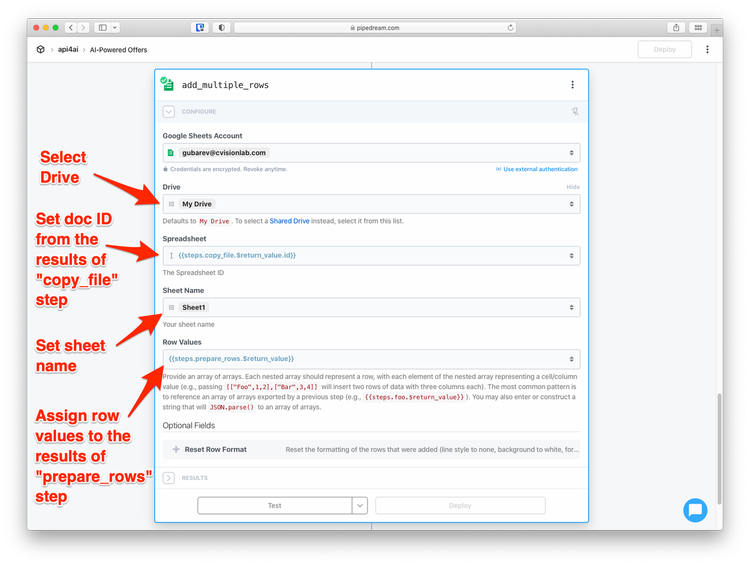This screenshot has width=750, height=566.
Task: Click the Spreadsheet ID input field
Action: coord(371,255)
